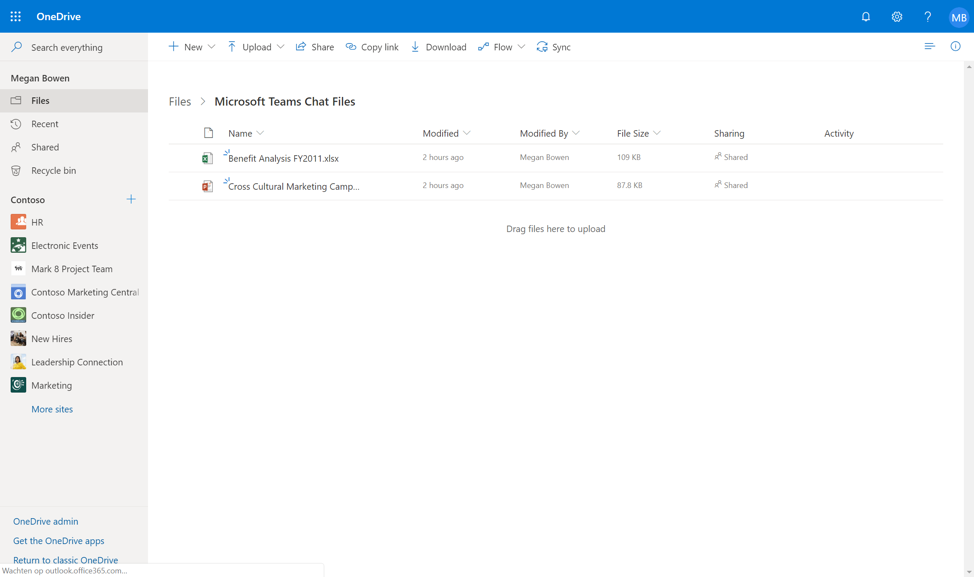Click the Contoso Marketing Central icon
The height and width of the screenshot is (577, 974).
(x=18, y=292)
